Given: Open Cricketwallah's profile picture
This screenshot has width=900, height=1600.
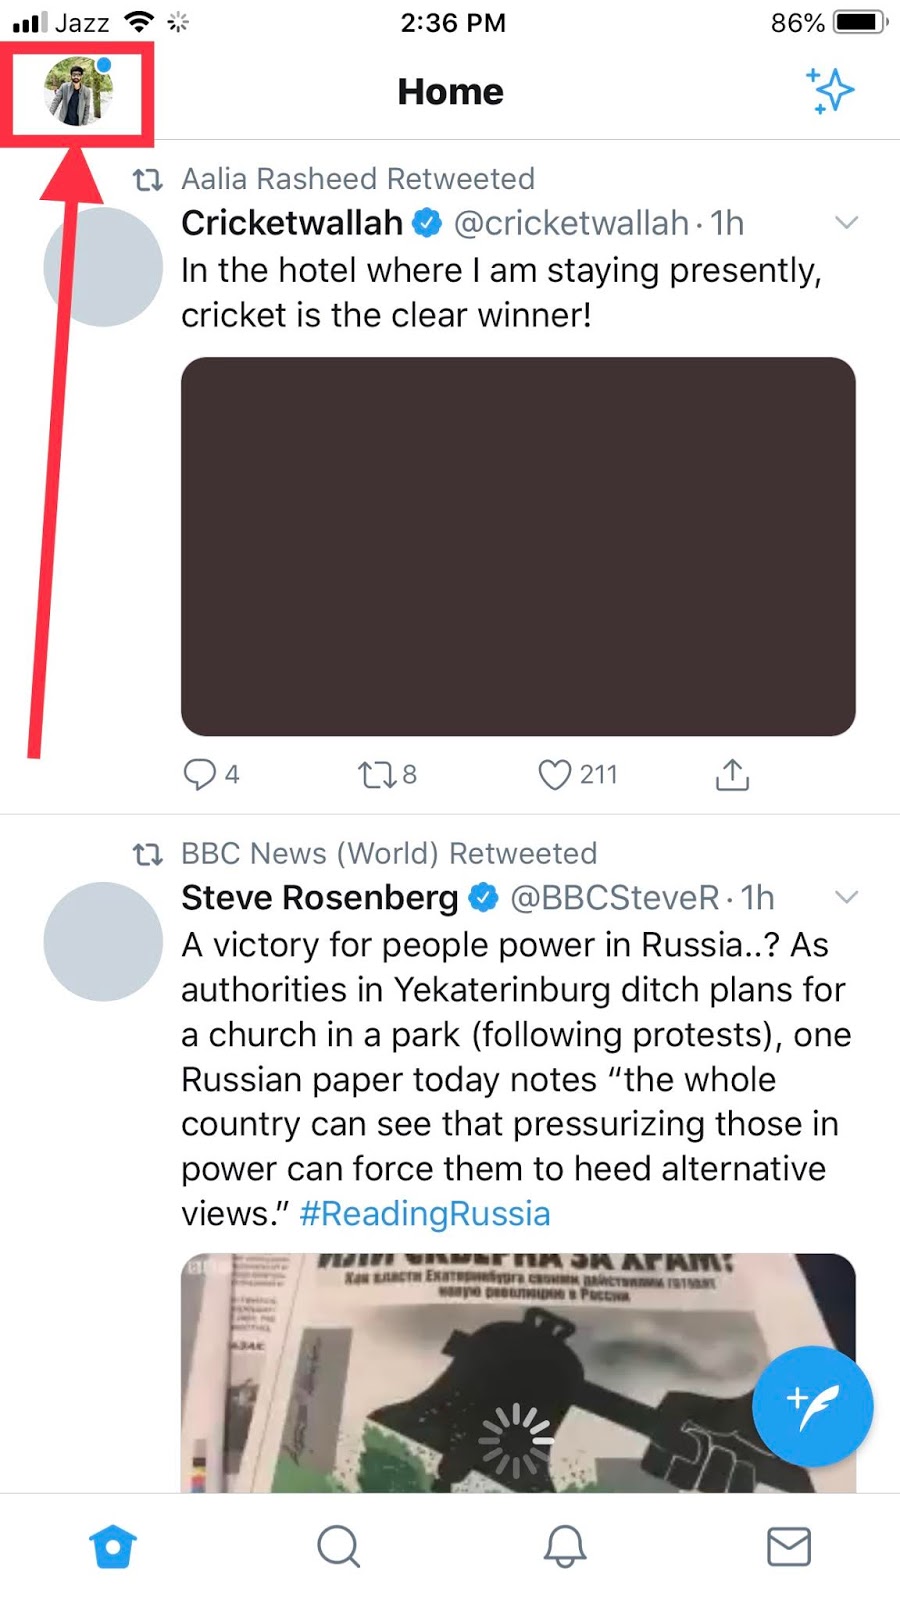Looking at the screenshot, I should click(x=103, y=267).
